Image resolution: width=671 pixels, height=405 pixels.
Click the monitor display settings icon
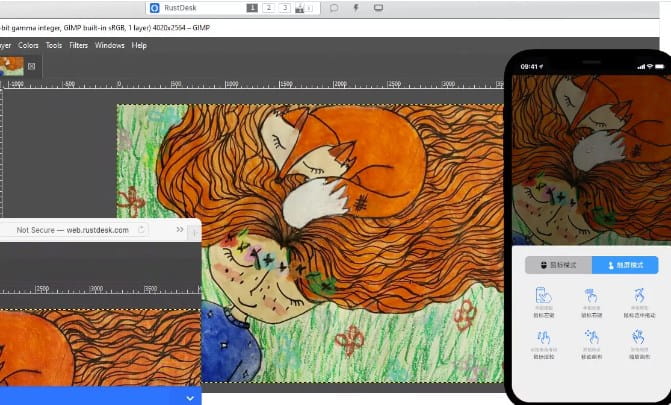[x=378, y=8]
